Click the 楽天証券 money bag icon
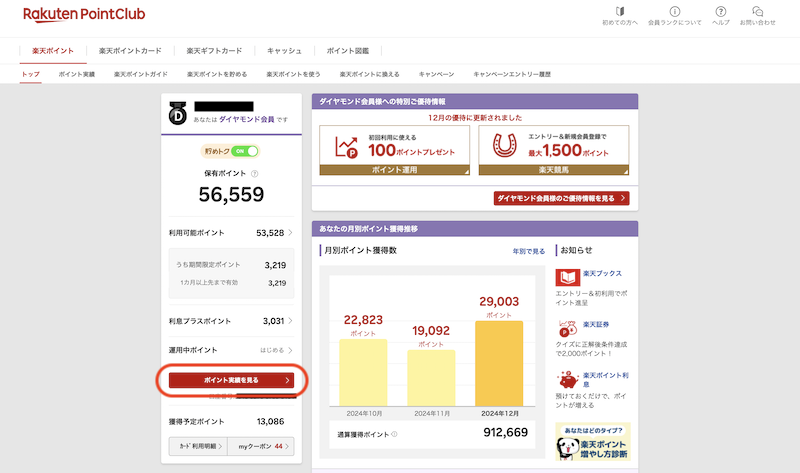This screenshot has height=473, width=800. tap(567, 329)
